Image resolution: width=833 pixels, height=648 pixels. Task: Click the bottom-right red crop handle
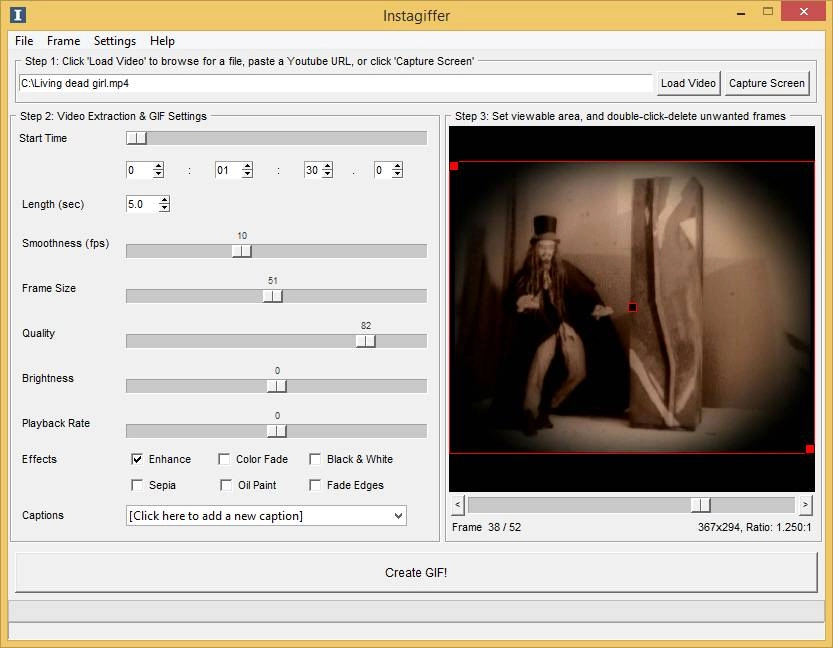click(x=810, y=449)
